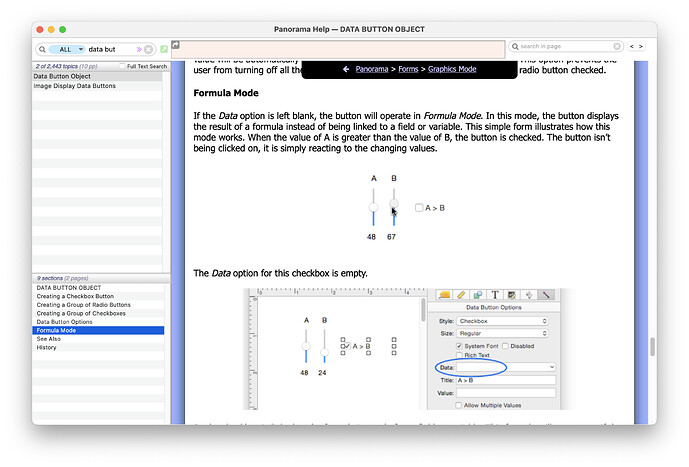Select Data Button Object topic
This screenshot has height=467, width=689.
click(98, 76)
